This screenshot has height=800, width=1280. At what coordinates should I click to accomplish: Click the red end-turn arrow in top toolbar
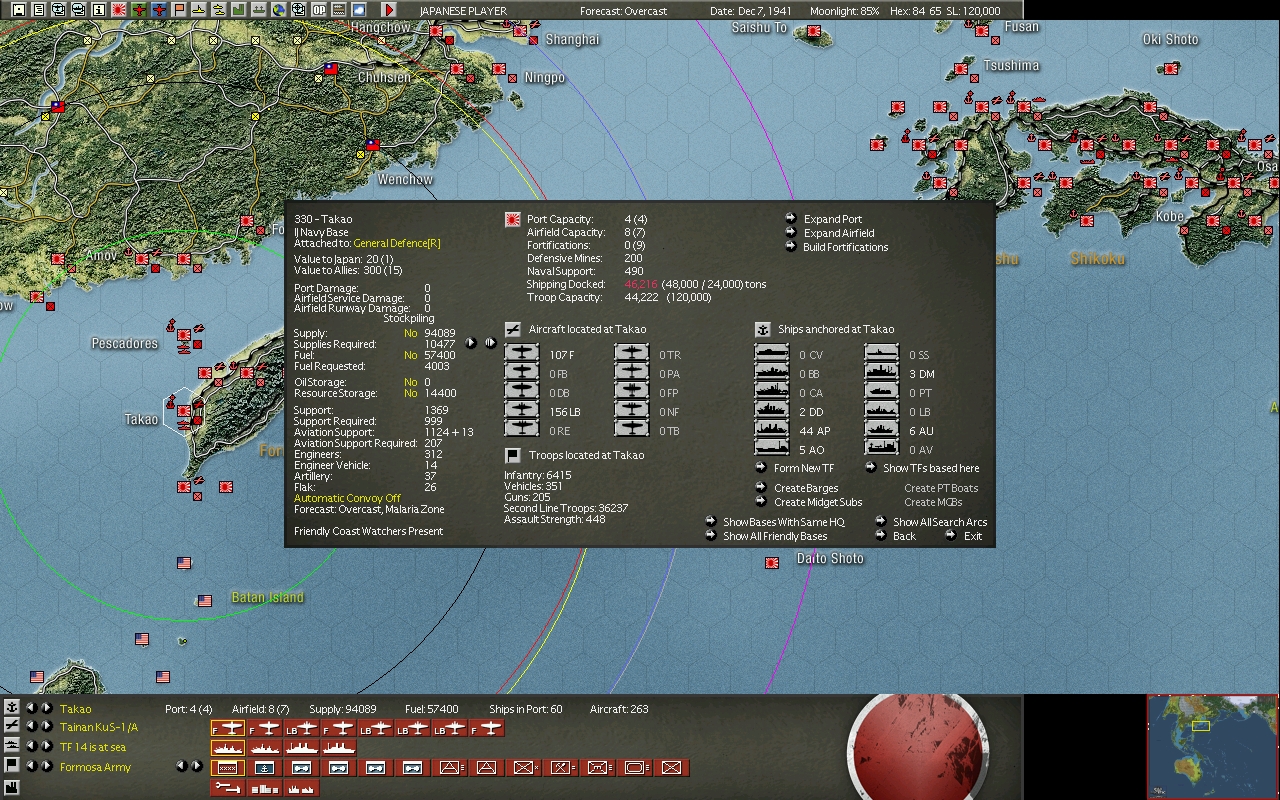(x=389, y=10)
